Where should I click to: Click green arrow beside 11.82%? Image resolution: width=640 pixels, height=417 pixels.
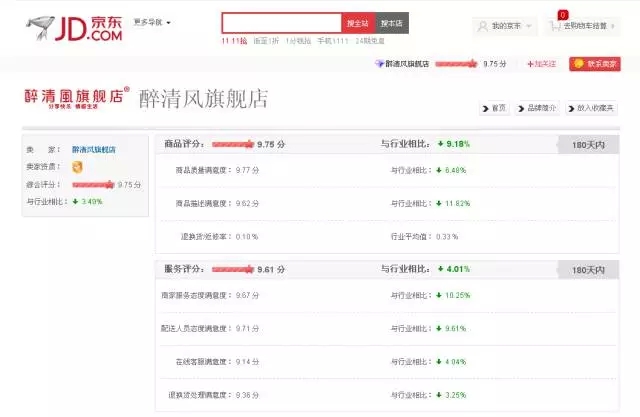[439, 203]
